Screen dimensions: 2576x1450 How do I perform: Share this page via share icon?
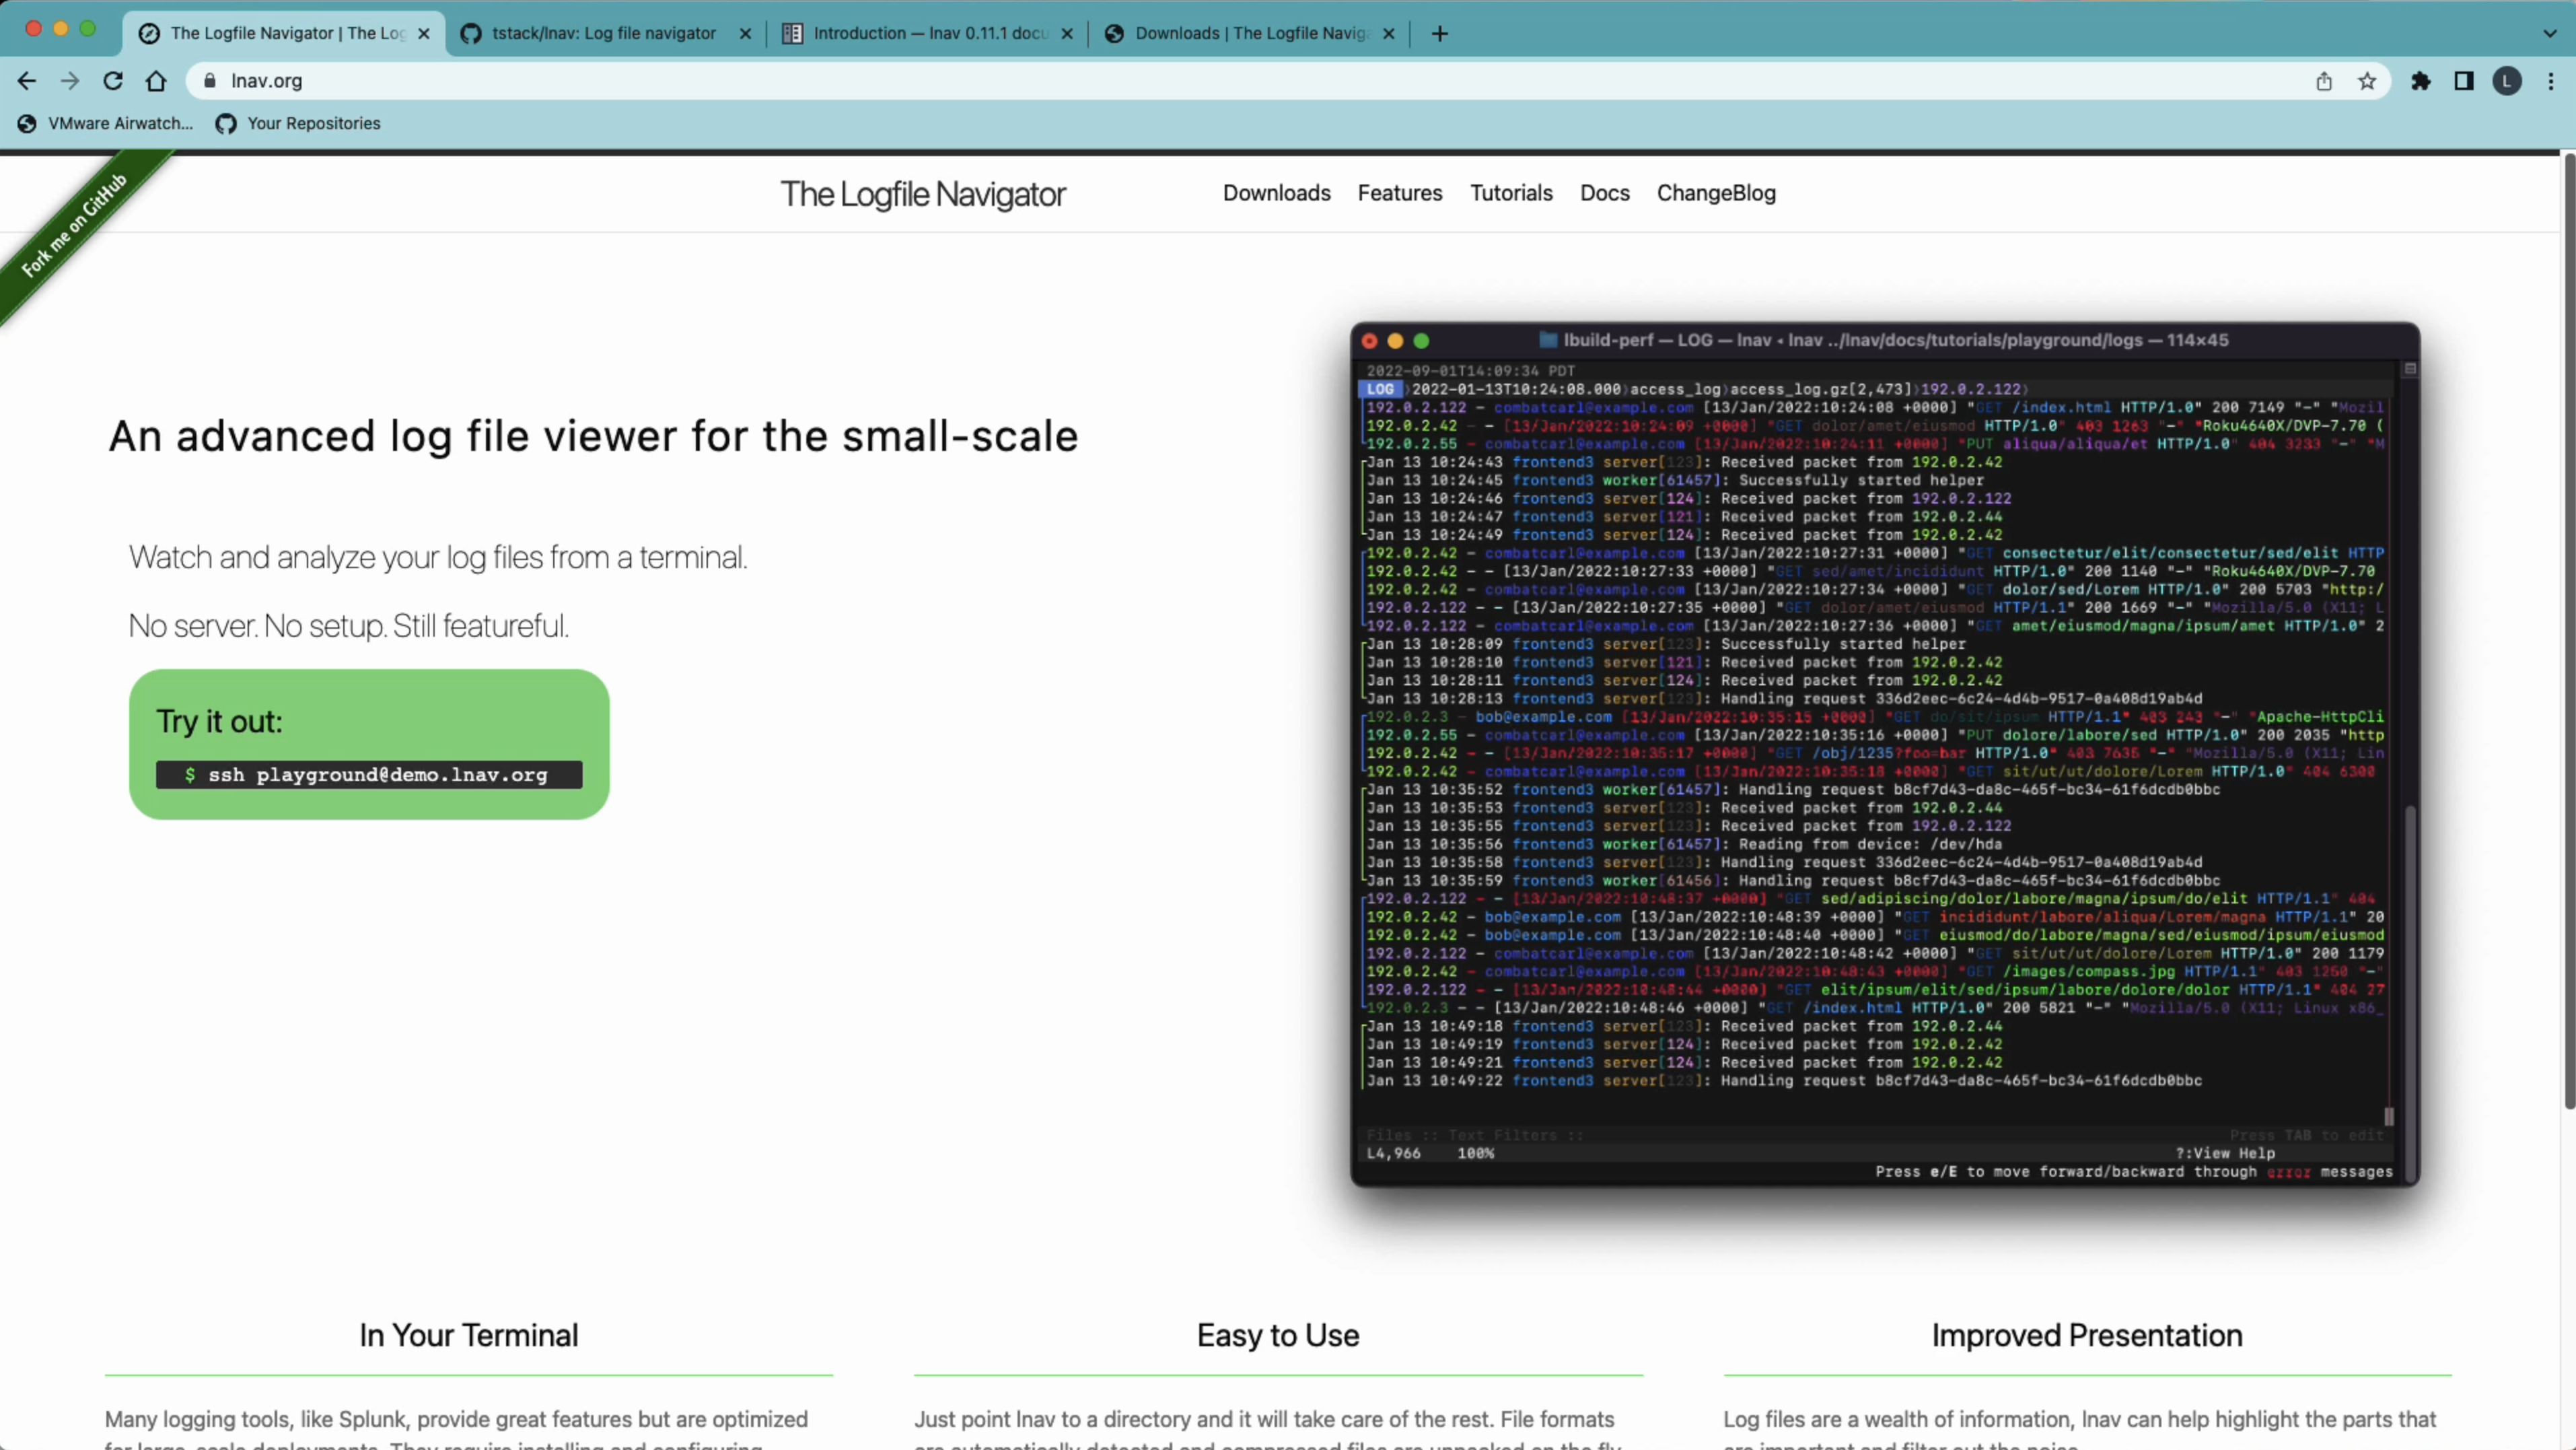pos(2324,81)
